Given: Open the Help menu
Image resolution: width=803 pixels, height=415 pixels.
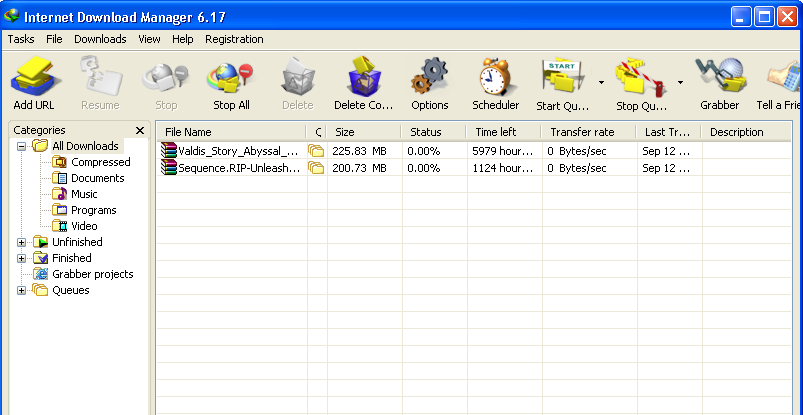Looking at the screenshot, I should click(182, 39).
